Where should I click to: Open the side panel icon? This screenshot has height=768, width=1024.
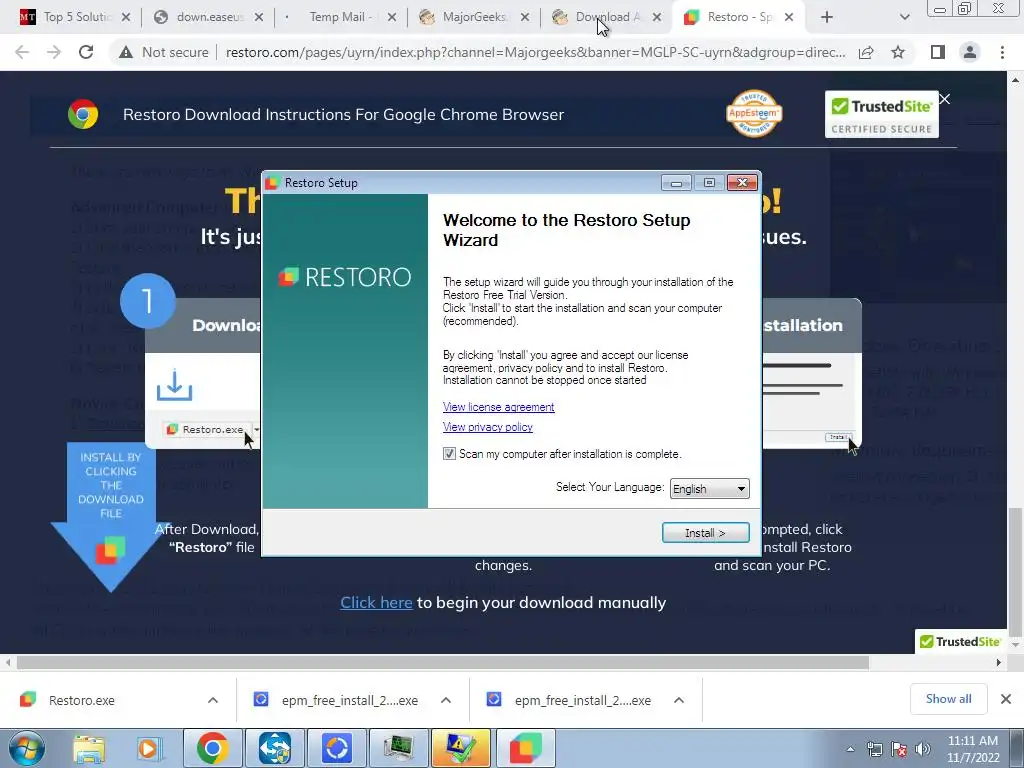tap(938, 52)
